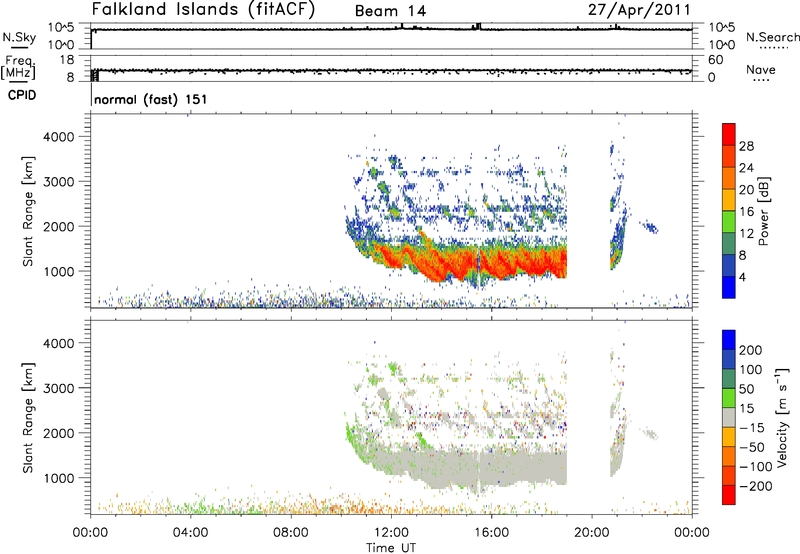Image resolution: width=800 pixels, height=554 pixels.
Task: Click the 'Slant Range [km]' label of the power panel
Action: [x=28, y=211]
